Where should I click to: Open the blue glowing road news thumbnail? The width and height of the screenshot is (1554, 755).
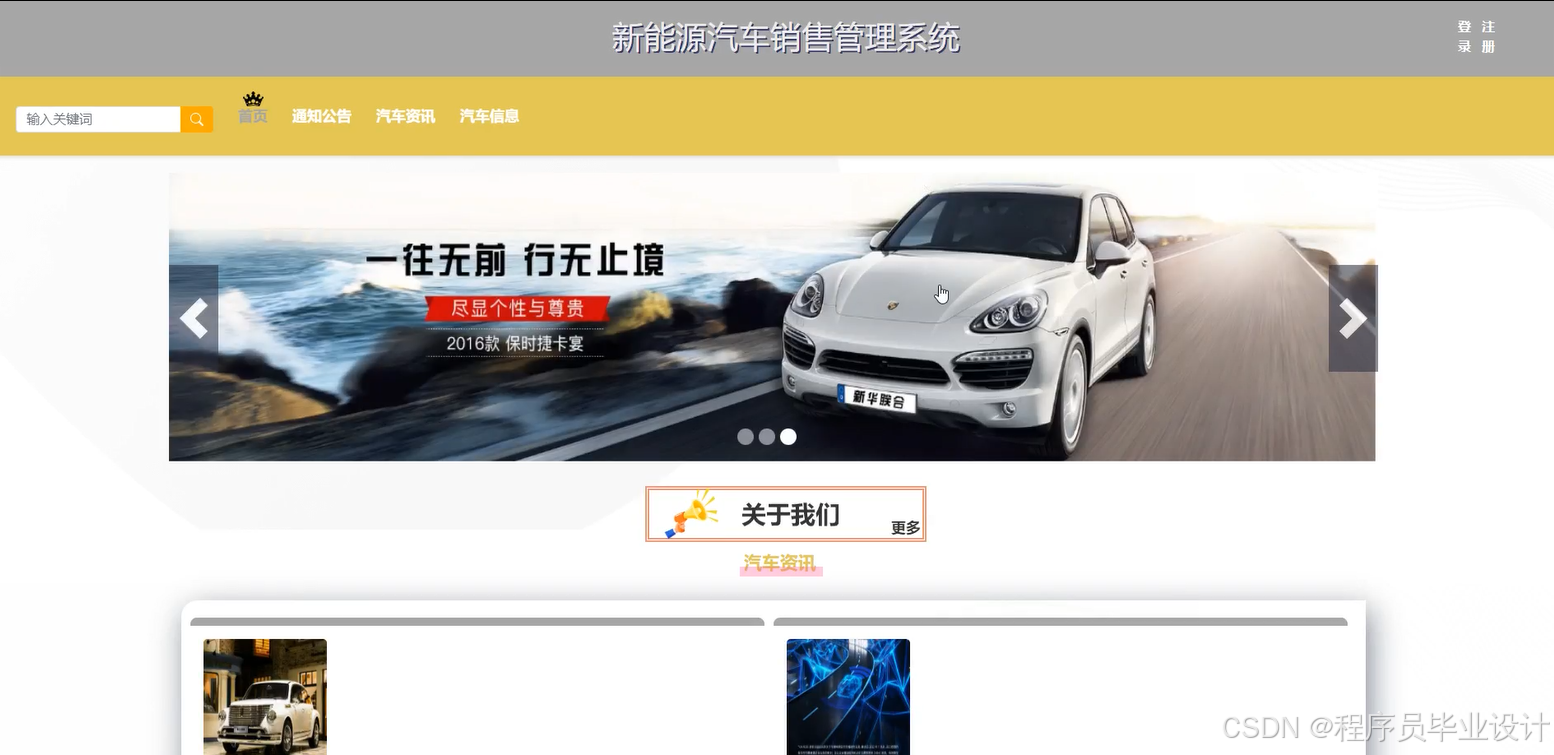848,697
